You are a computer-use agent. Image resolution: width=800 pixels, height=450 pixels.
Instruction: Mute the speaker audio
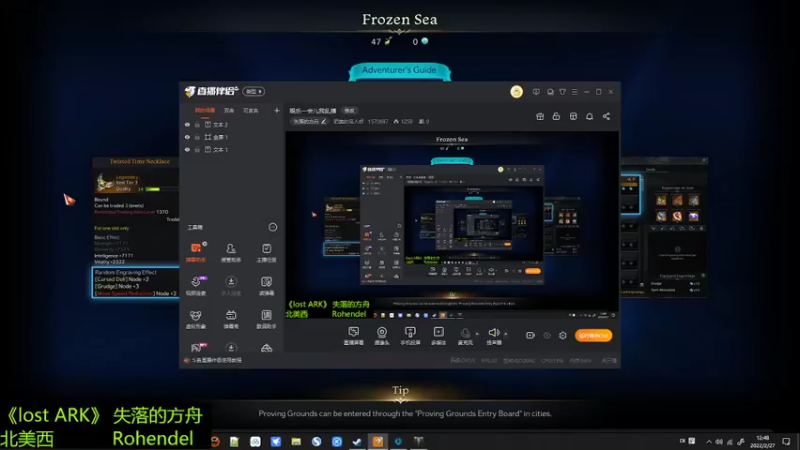[493, 336]
